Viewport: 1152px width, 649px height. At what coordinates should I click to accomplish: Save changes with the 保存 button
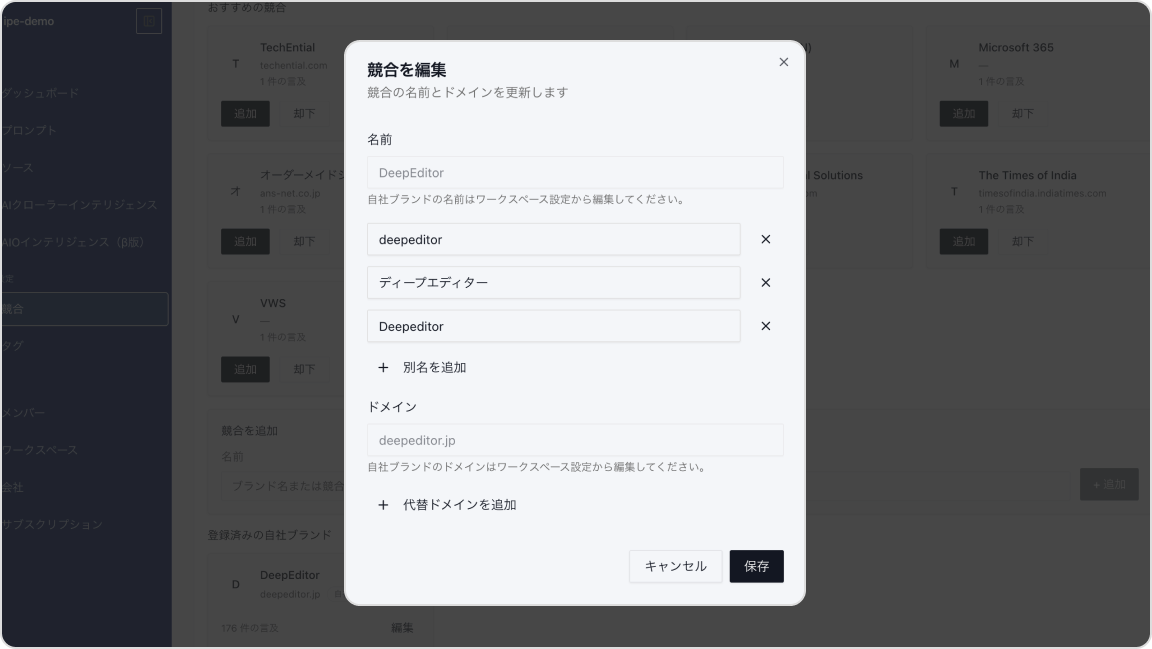(756, 565)
